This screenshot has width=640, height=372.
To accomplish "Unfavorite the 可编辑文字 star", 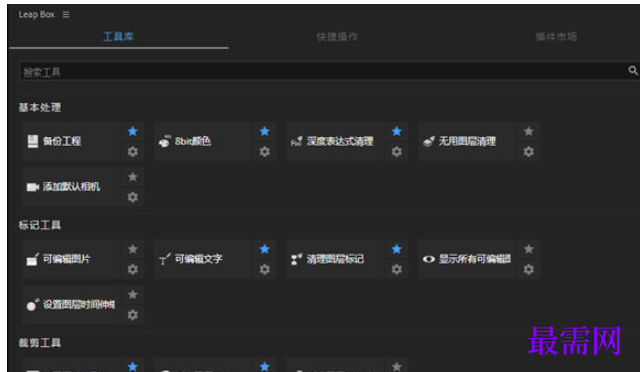I will point(264,249).
